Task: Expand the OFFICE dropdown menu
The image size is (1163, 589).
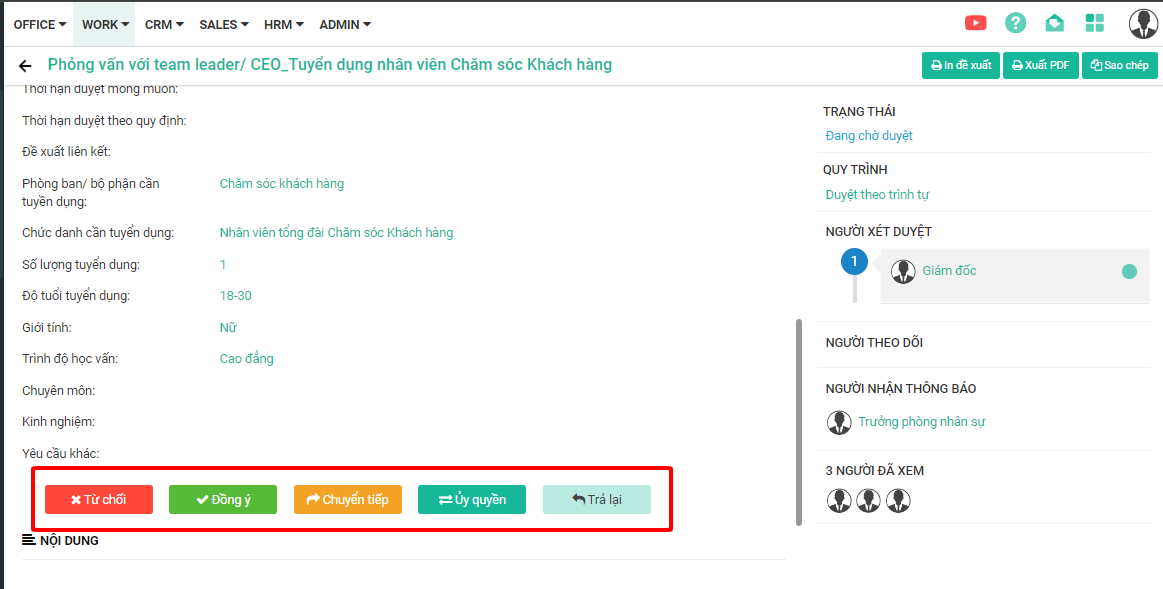Action: coord(40,24)
